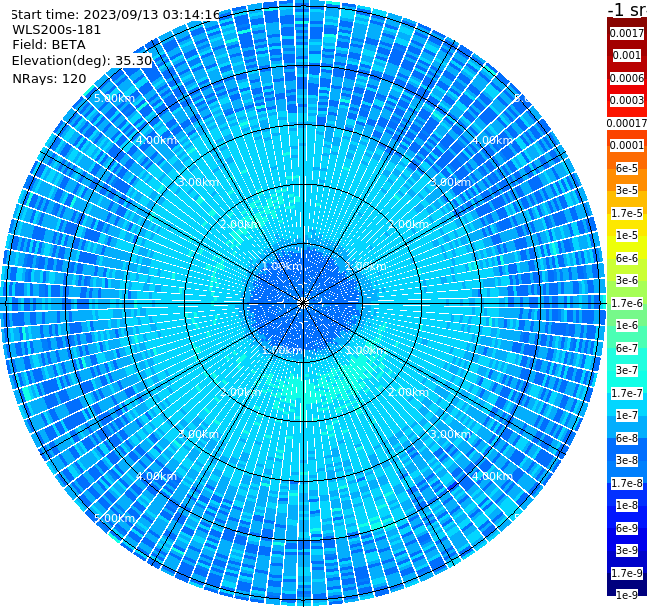Click the 6e-9 colorbar value
This screenshot has width=647, height=607.
pos(627,528)
